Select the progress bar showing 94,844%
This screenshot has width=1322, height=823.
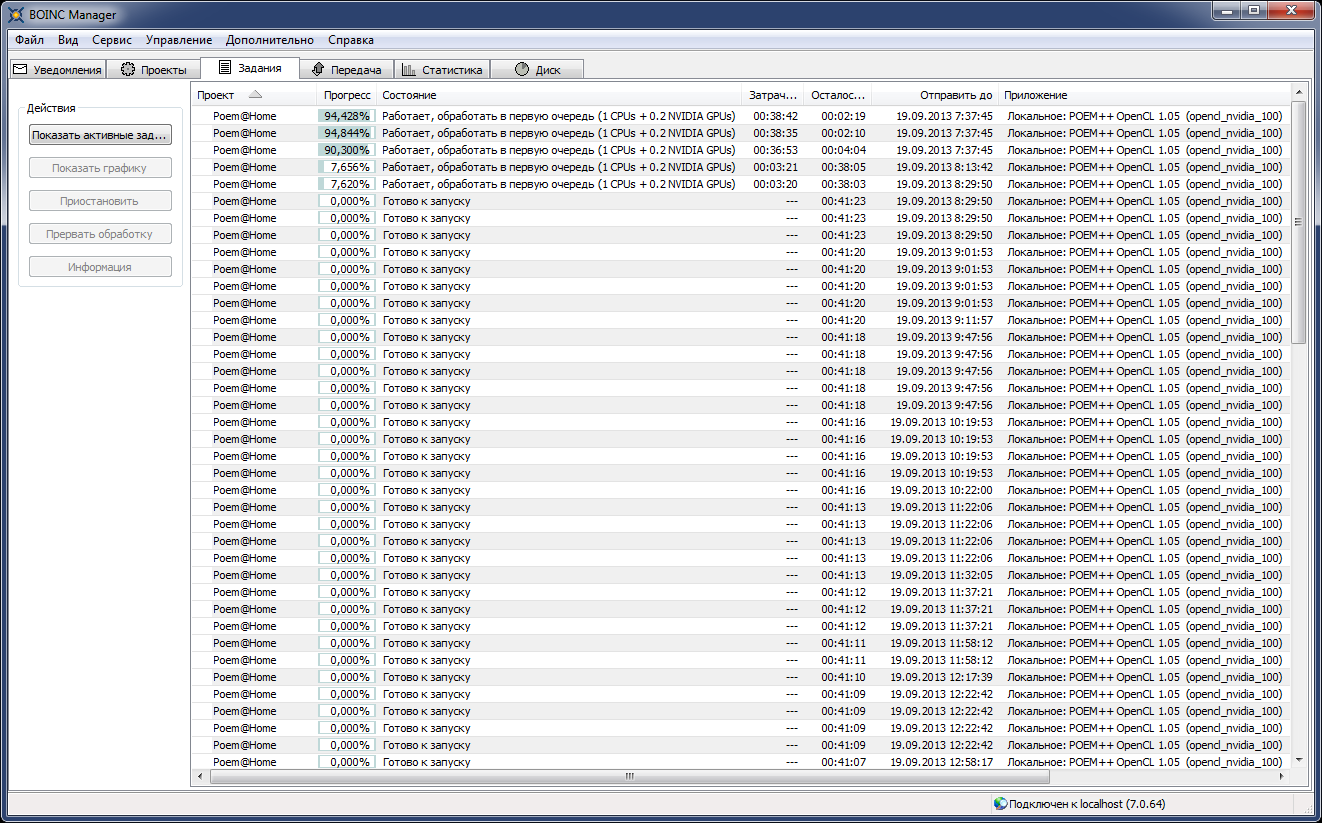(x=346, y=133)
